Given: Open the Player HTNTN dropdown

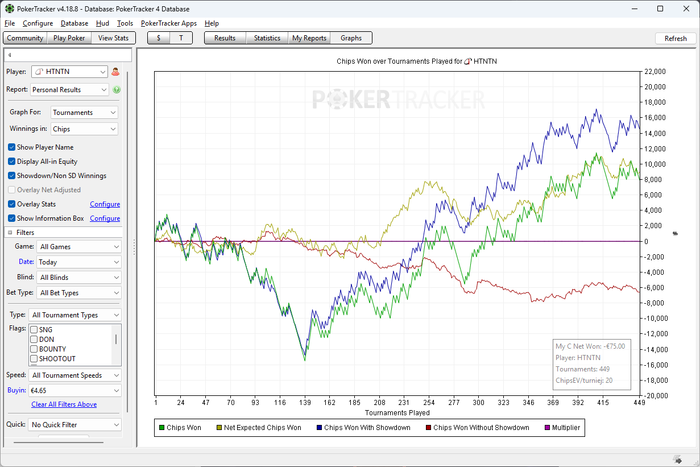Looking at the screenshot, I should 69,71.
